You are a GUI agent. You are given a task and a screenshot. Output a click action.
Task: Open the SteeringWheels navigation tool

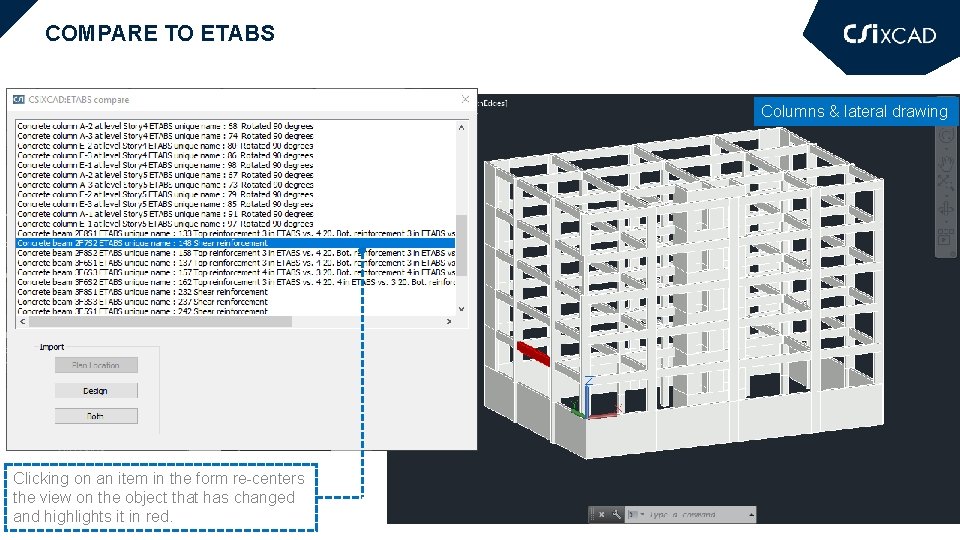tap(946, 136)
